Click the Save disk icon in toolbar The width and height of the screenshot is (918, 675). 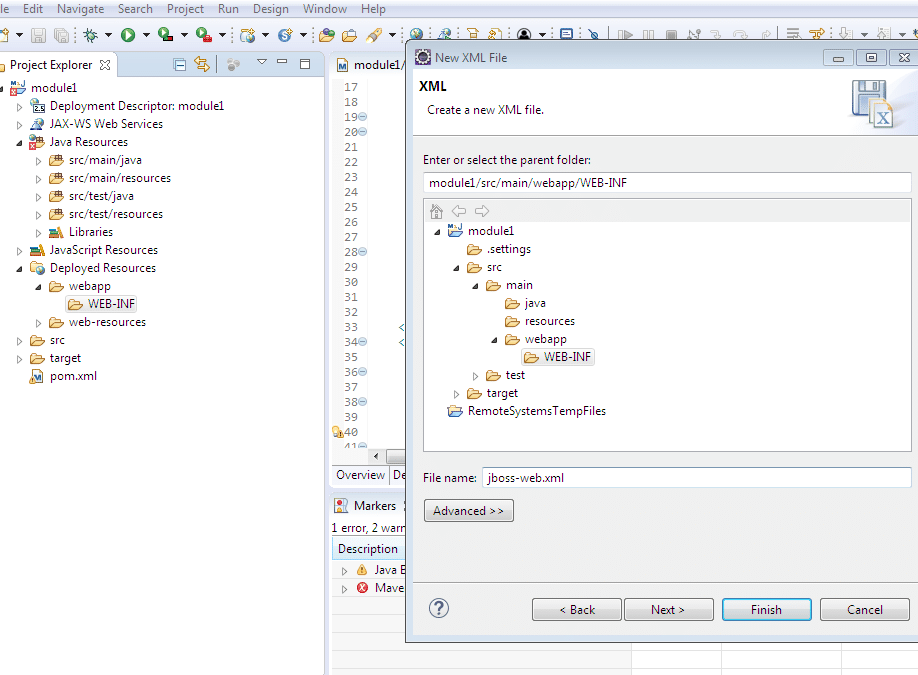pos(38,35)
